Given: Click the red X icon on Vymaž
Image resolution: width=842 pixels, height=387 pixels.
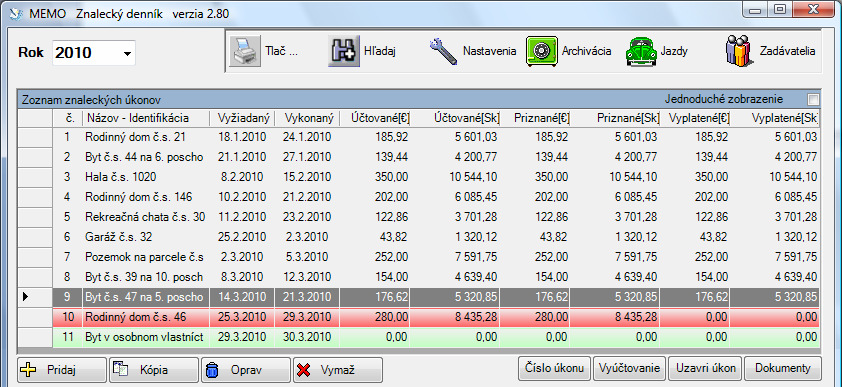Looking at the screenshot, I should point(304,370).
